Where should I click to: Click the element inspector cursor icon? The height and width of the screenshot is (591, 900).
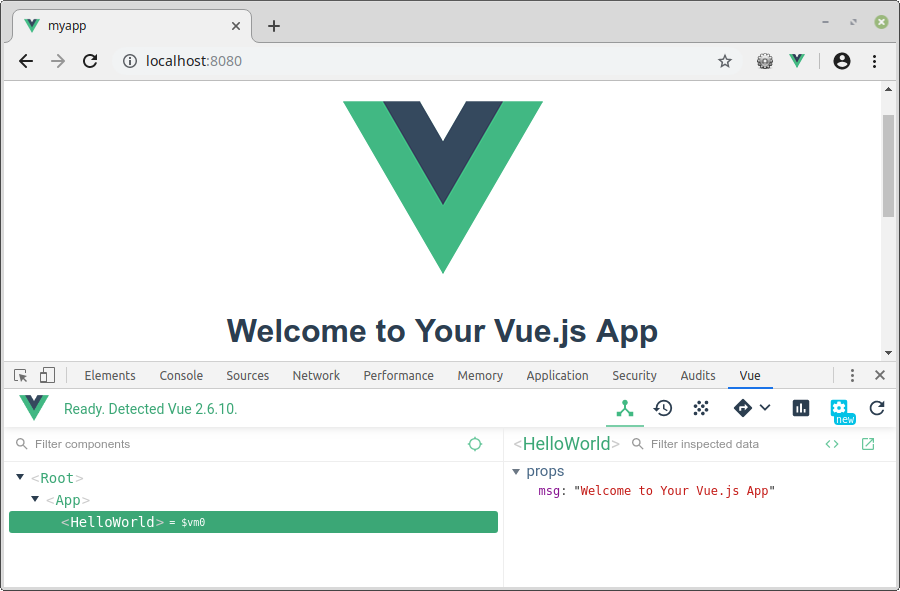tap(21, 375)
